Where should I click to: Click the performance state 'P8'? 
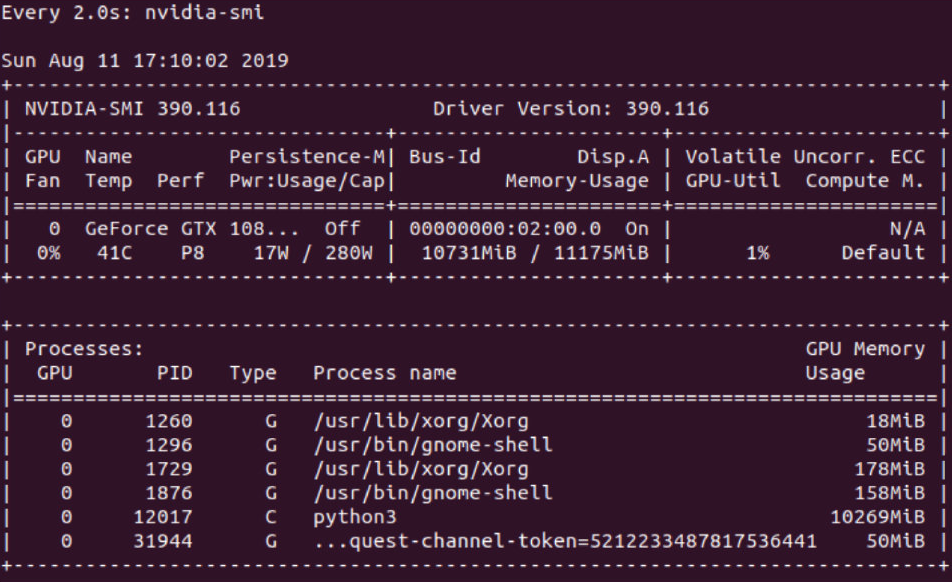192,253
